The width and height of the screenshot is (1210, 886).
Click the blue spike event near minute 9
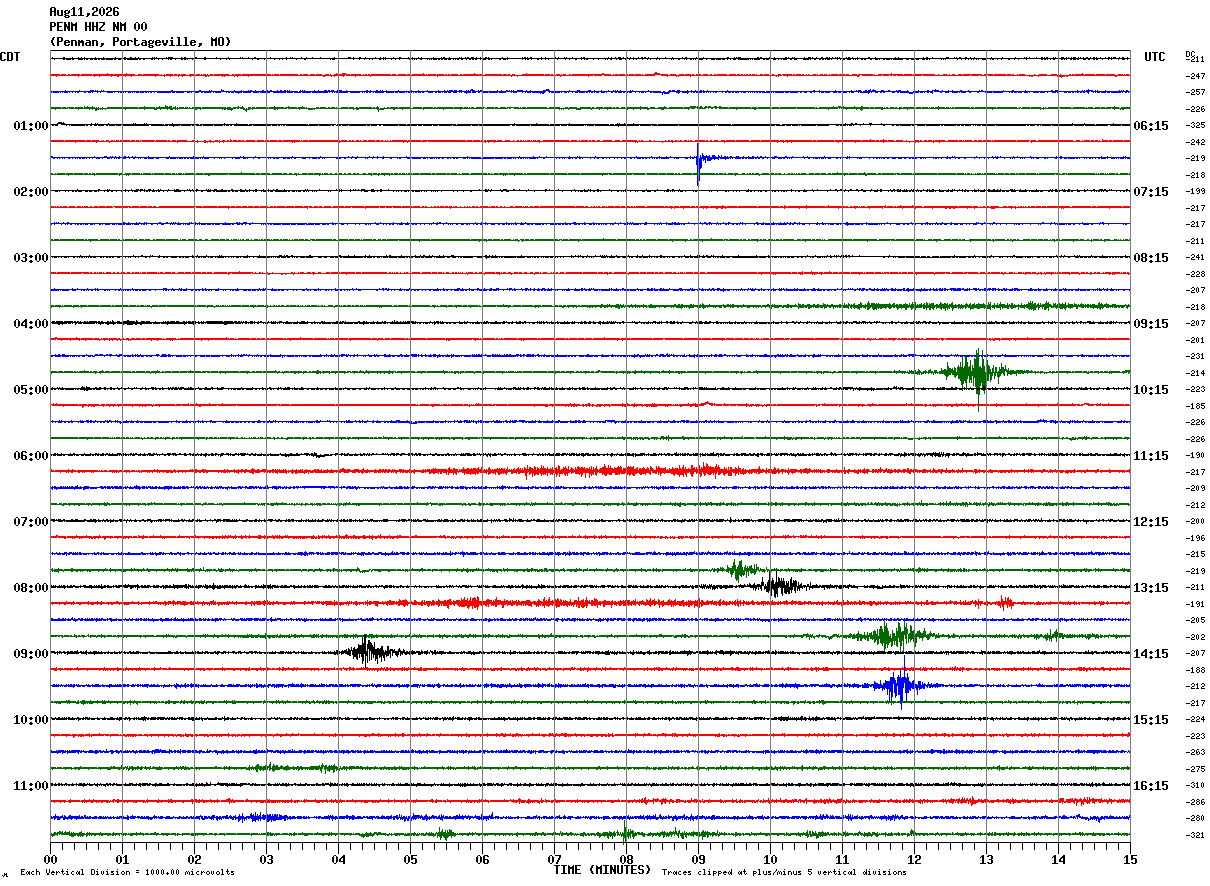pos(700,161)
